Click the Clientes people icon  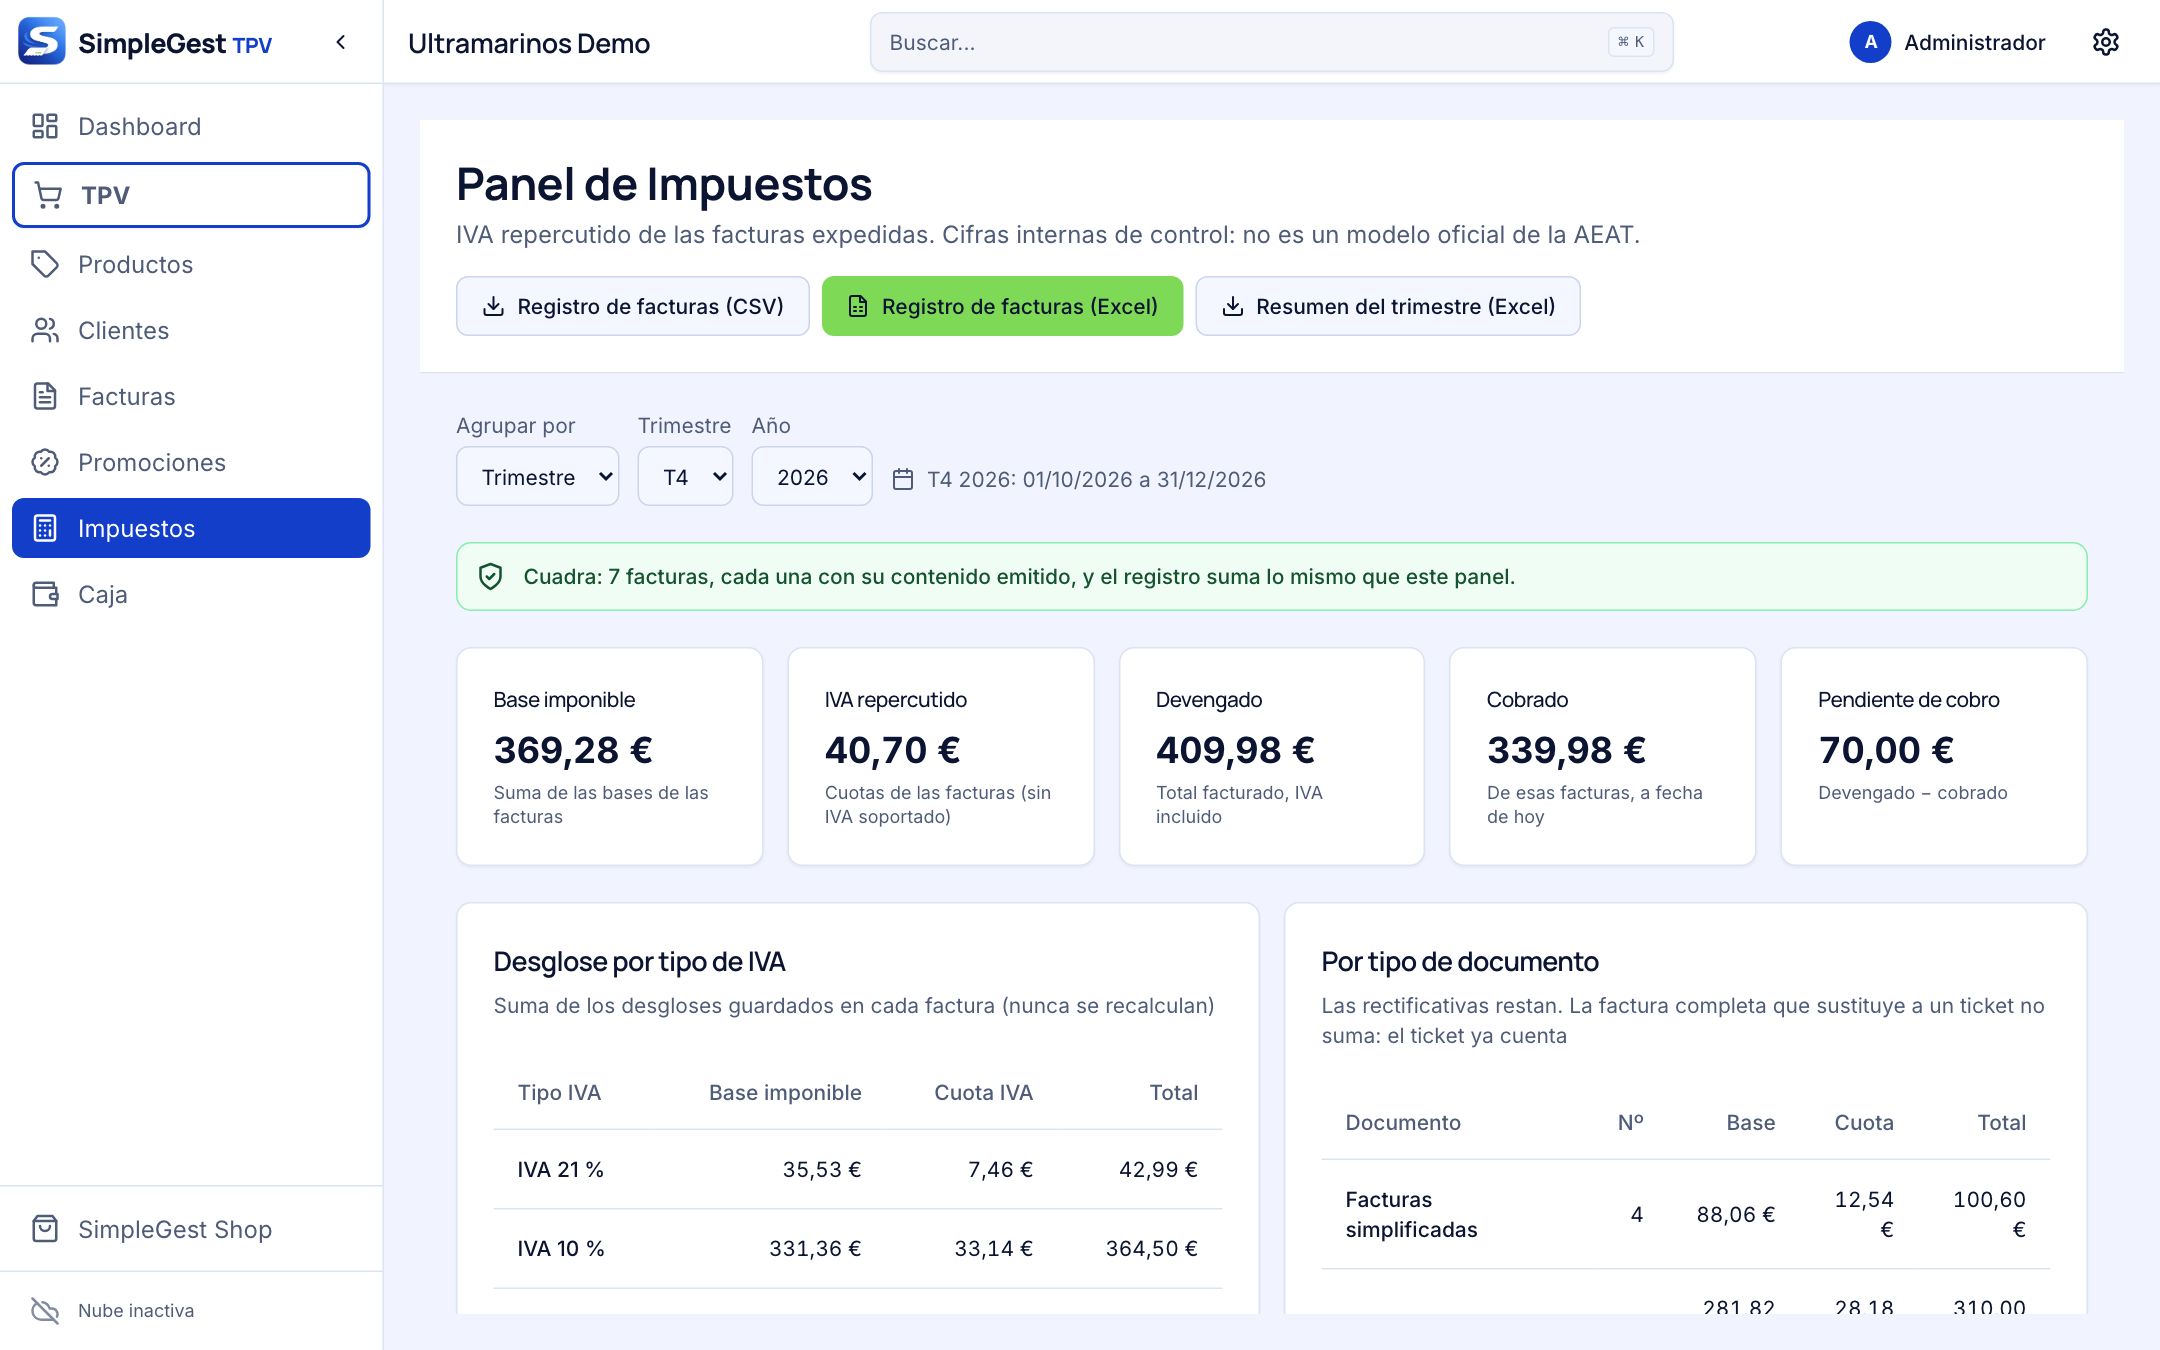[45, 330]
